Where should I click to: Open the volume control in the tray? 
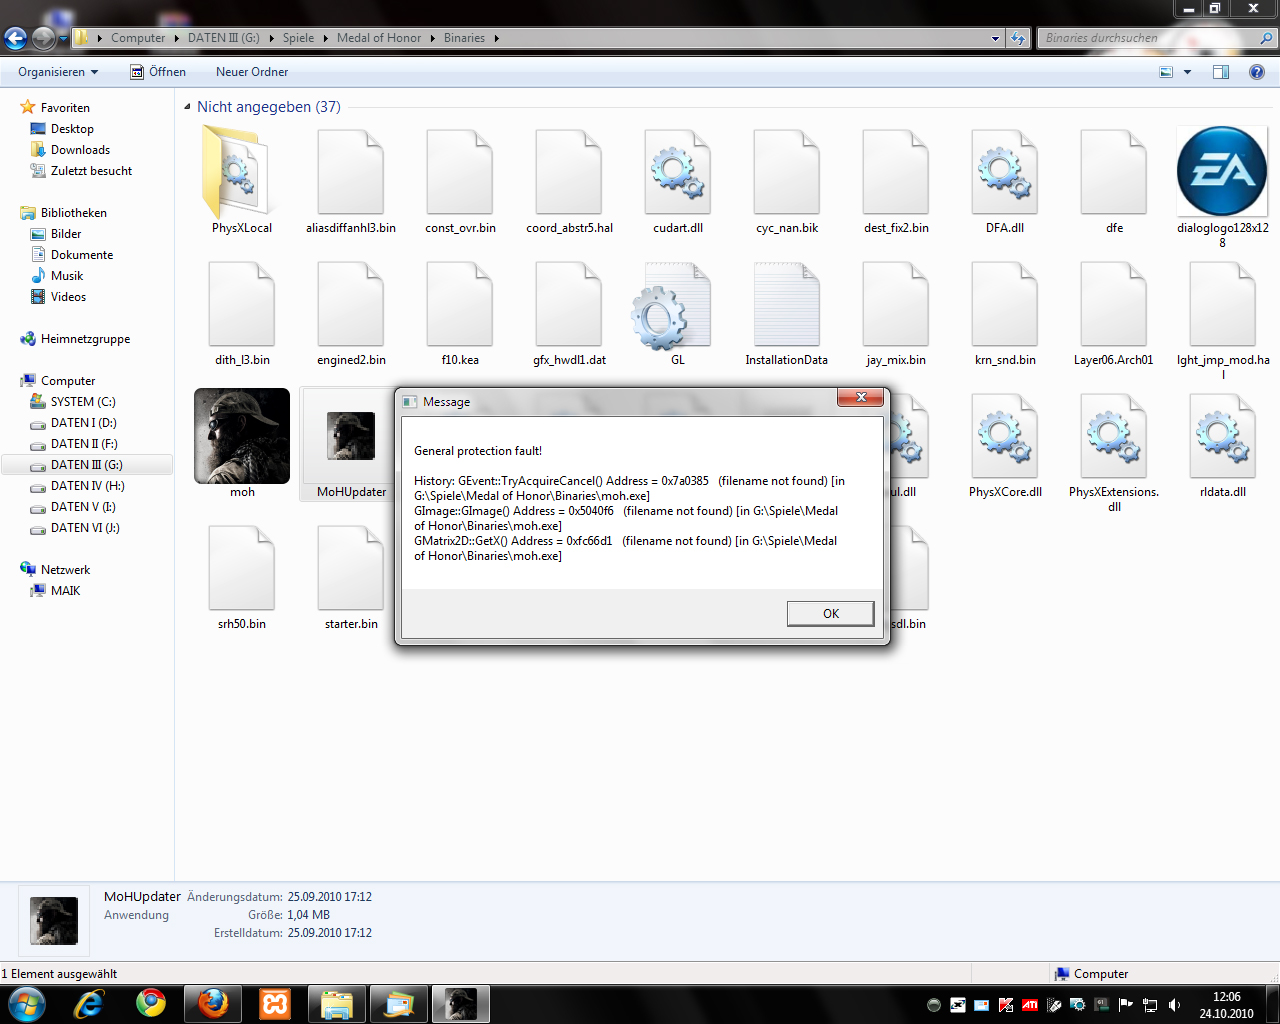[1174, 1005]
